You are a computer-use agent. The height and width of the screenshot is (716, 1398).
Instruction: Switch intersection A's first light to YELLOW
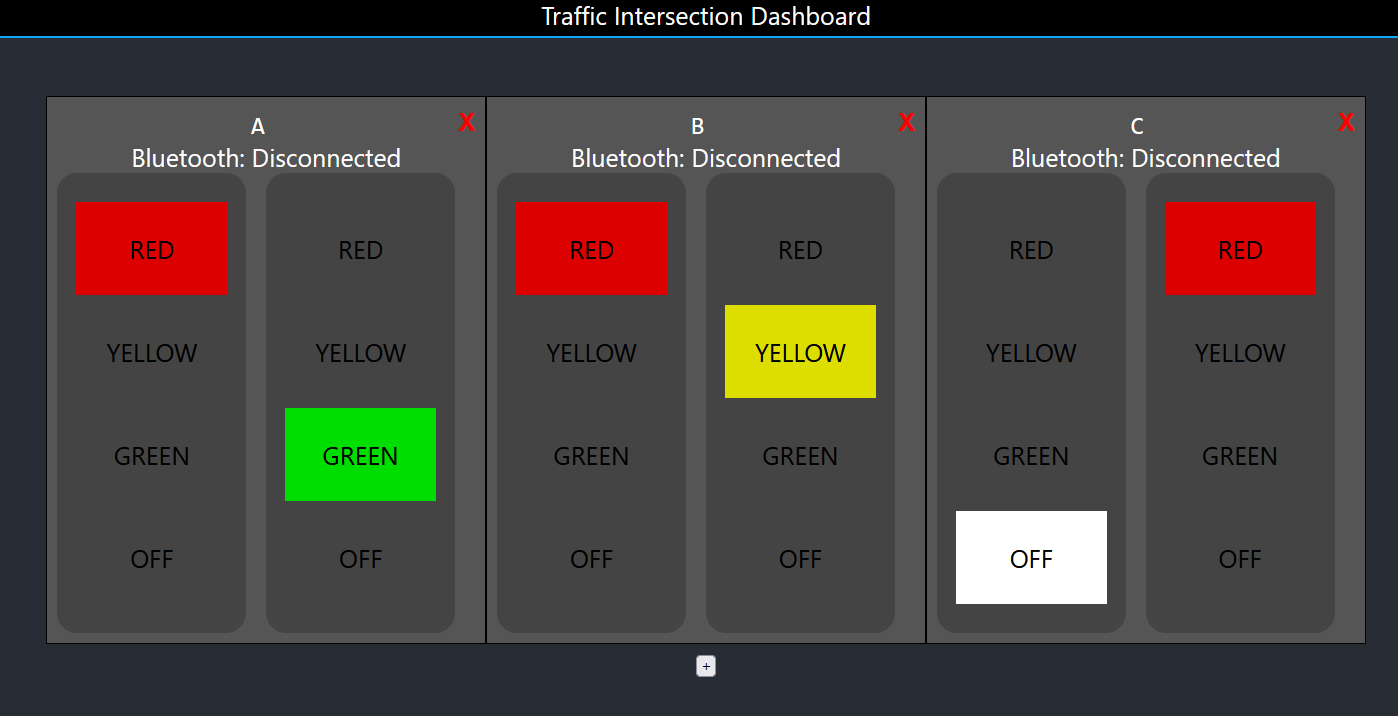(151, 352)
